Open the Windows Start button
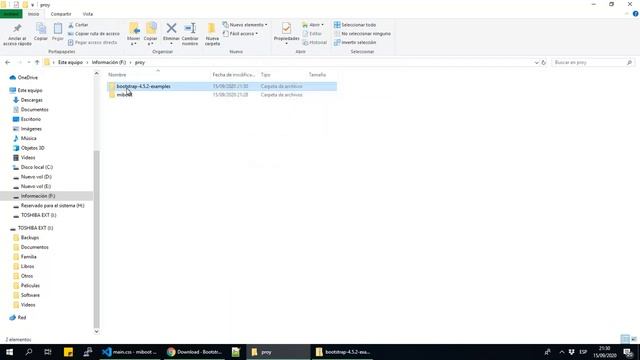The height and width of the screenshot is (360, 640). (x=9, y=352)
